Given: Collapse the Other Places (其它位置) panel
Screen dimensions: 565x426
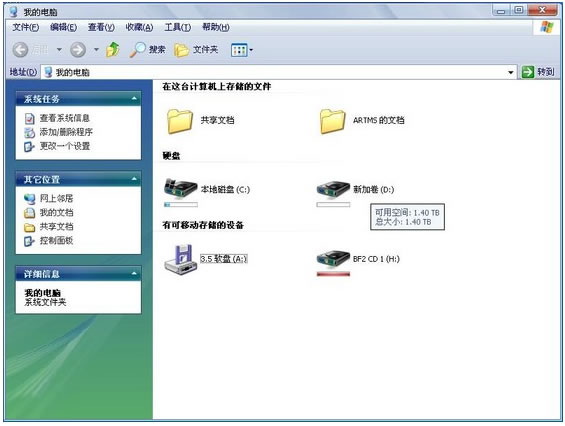Looking at the screenshot, I should coord(134,179).
